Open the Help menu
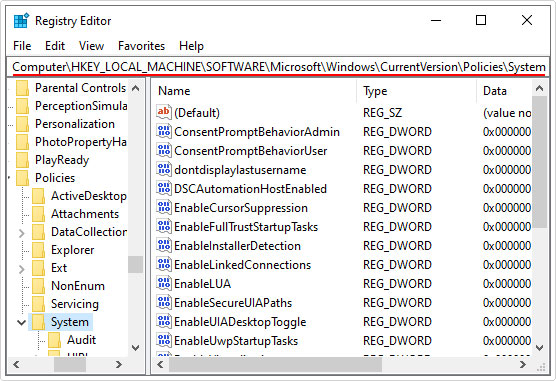Image resolution: width=556 pixels, height=381 pixels. 191,46
